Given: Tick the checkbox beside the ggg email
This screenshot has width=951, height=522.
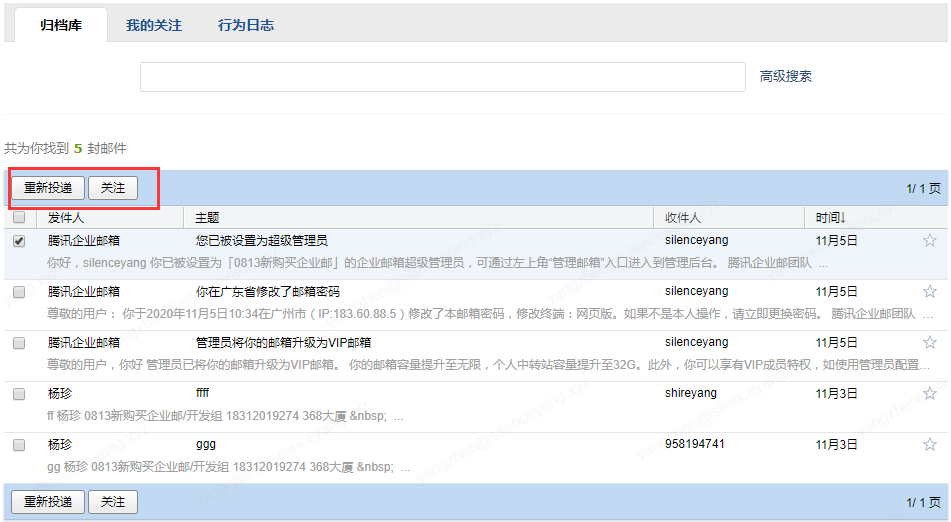Looking at the screenshot, I should click(x=19, y=445).
